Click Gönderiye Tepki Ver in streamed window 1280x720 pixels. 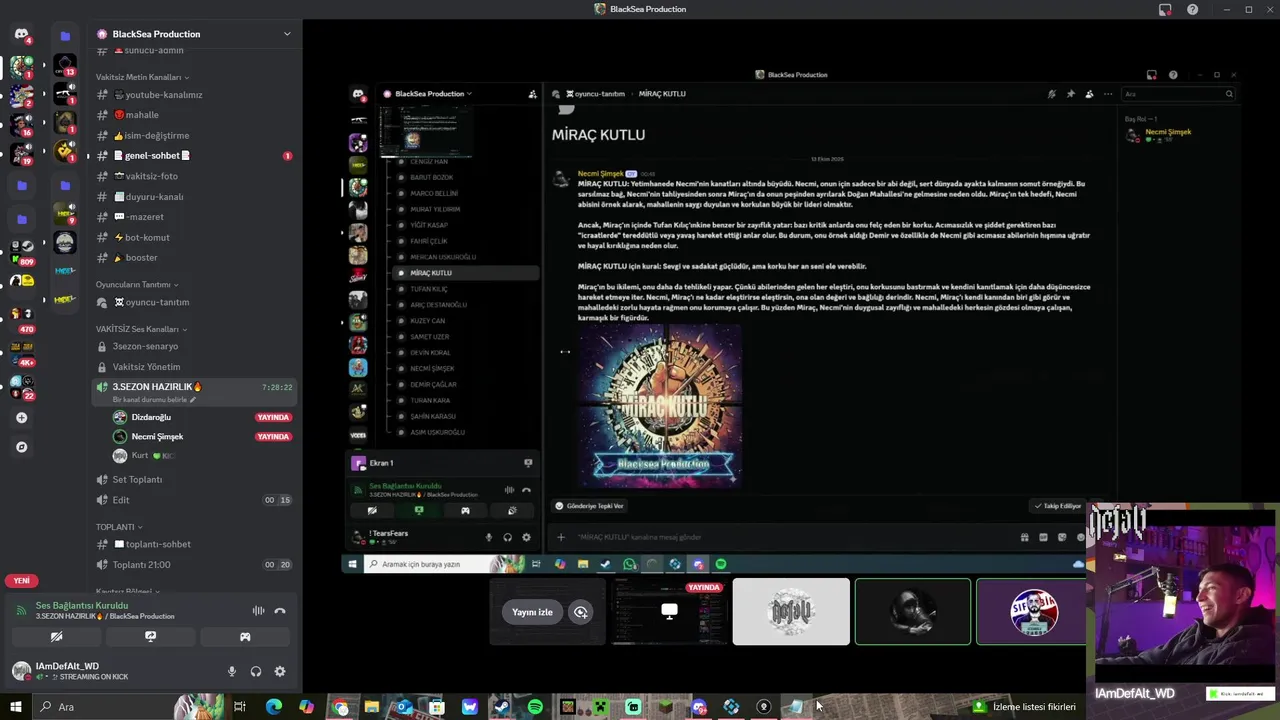coord(590,506)
